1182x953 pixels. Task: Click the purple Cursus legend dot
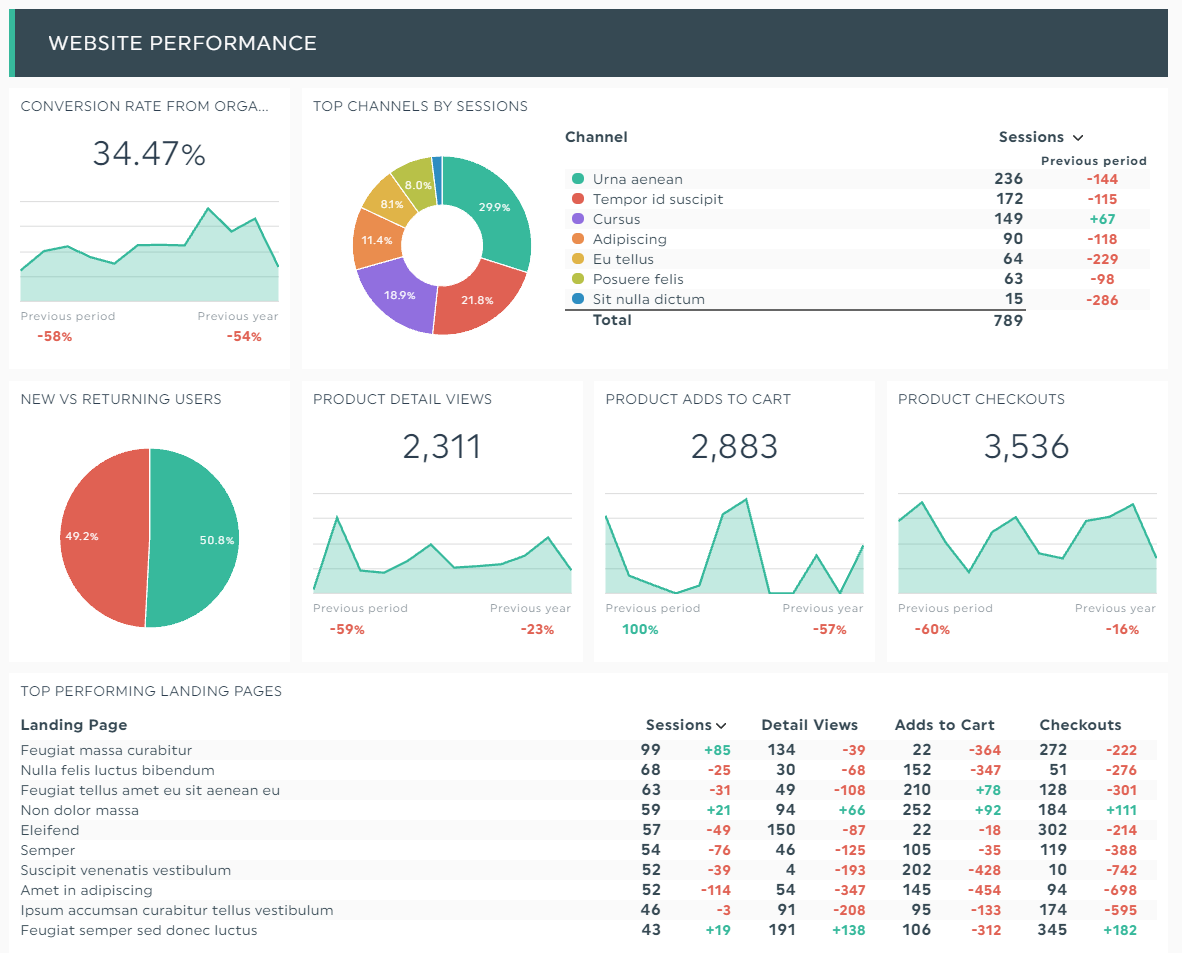577,219
